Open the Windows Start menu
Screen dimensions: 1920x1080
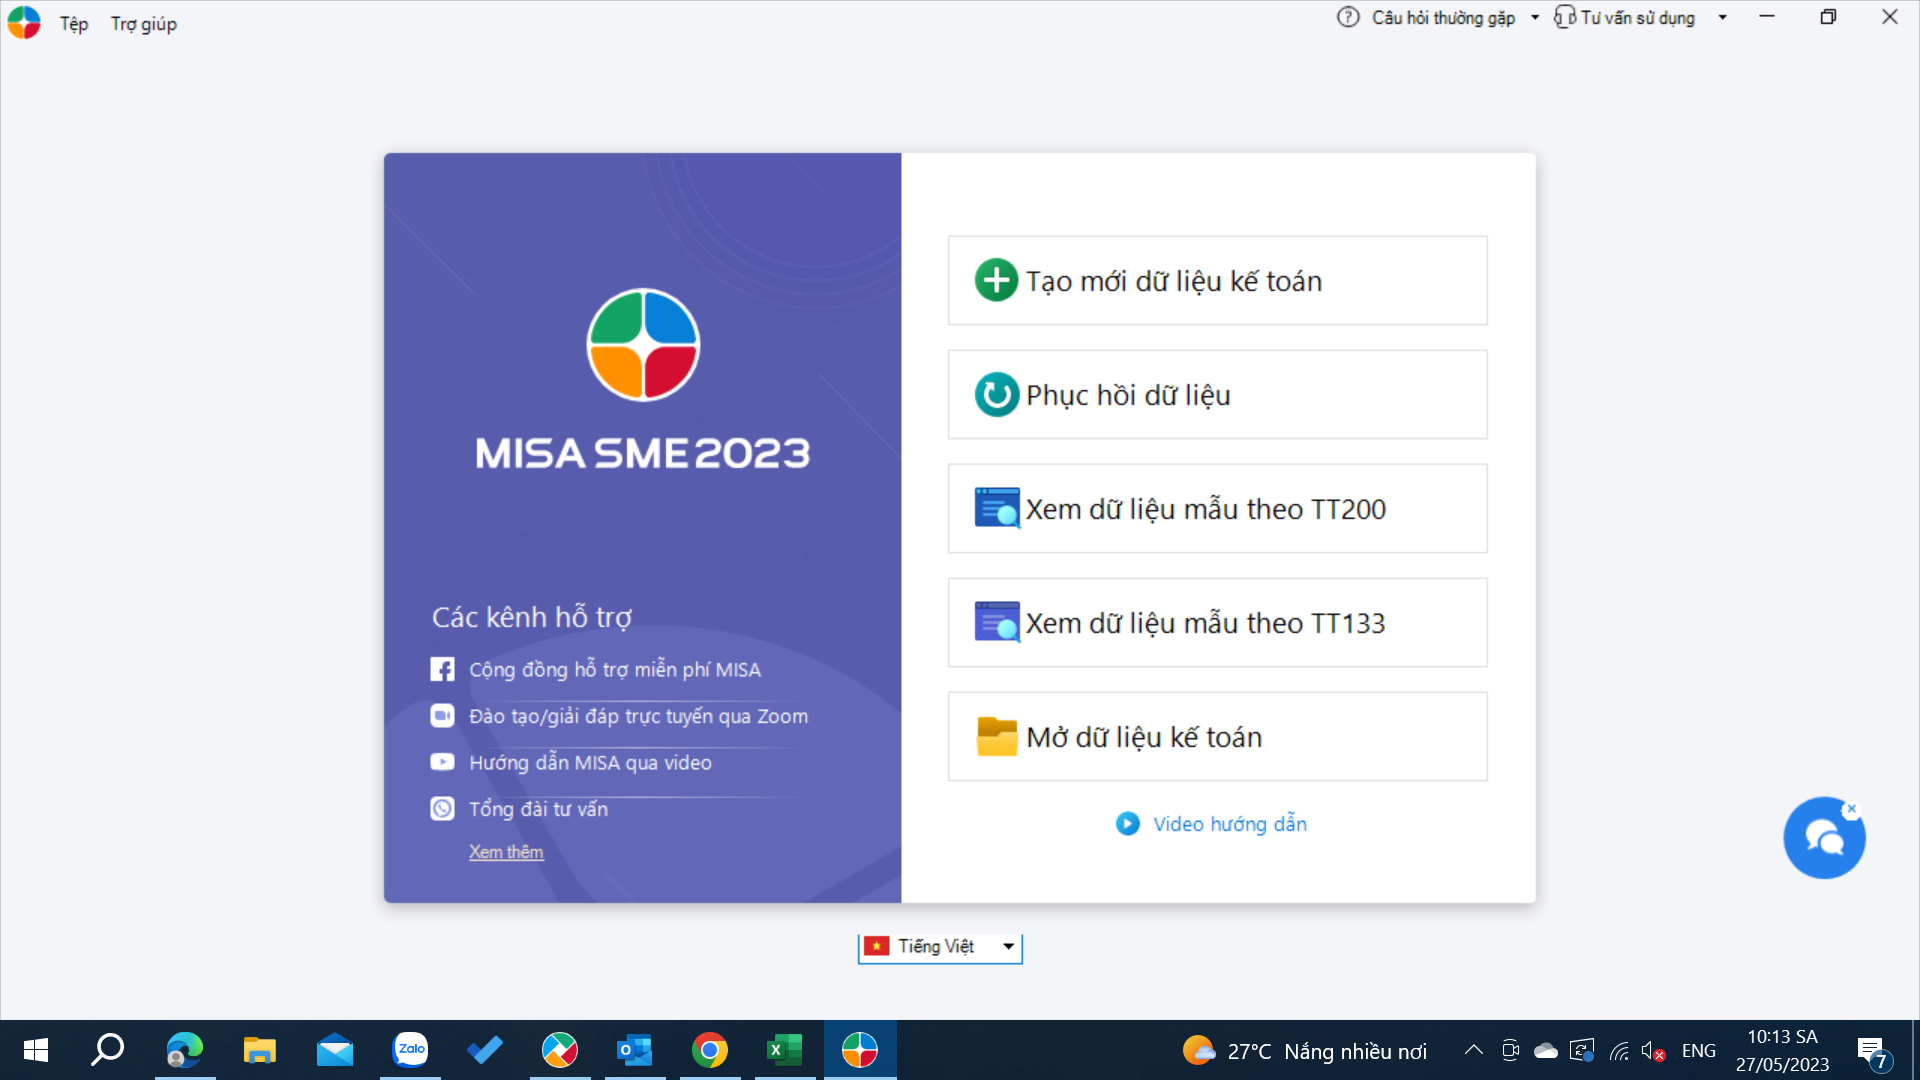[x=36, y=1050]
